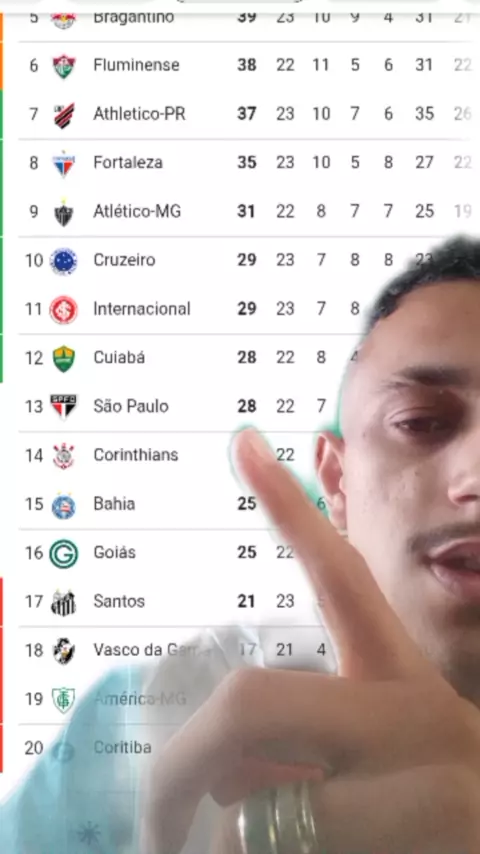Click the Cruzeiro club crest
The image size is (480, 854).
click(64, 261)
